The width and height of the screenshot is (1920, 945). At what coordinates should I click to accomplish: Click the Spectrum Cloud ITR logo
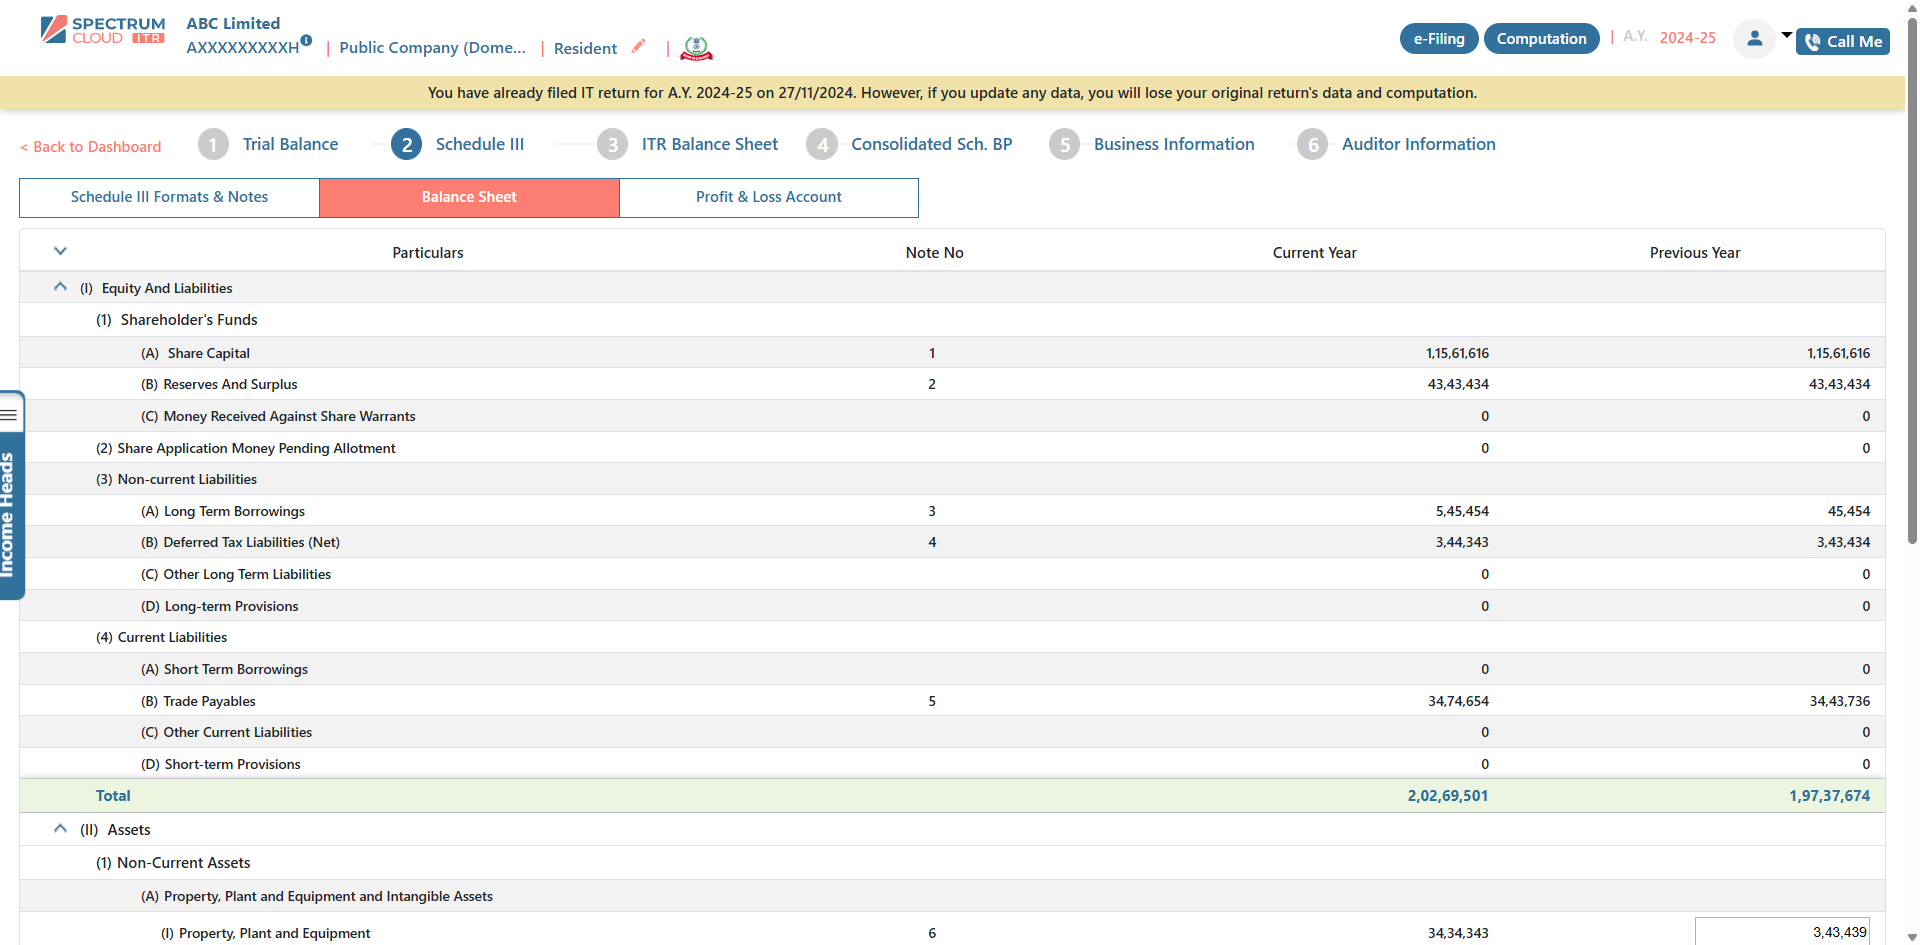(102, 30)
